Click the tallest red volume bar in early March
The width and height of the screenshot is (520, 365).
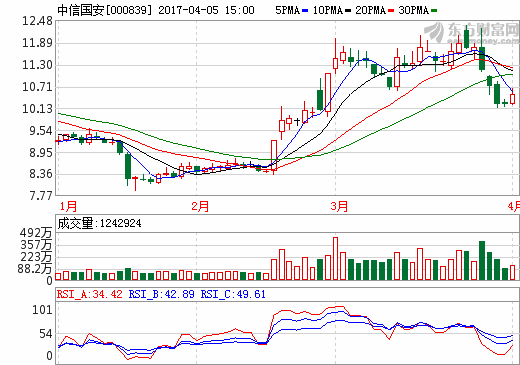[x=335, y=258]
